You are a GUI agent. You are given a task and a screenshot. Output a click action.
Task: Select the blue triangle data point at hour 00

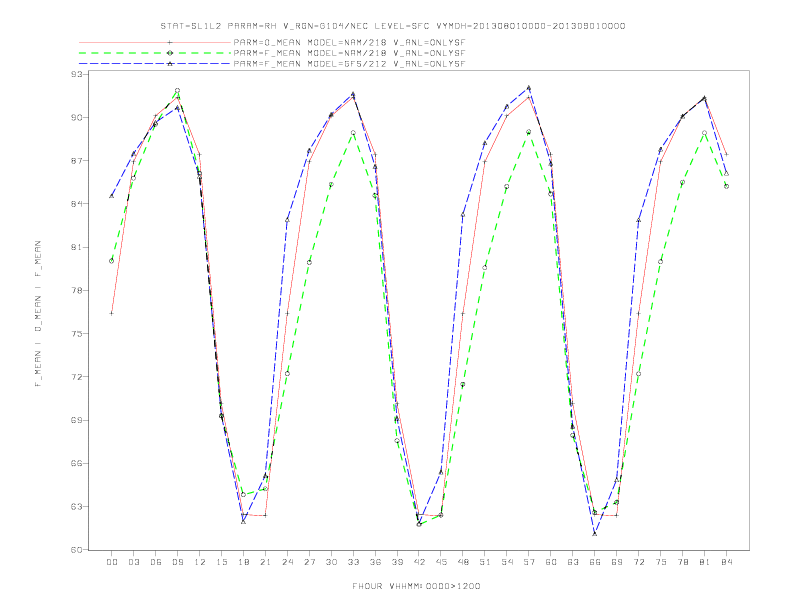tap(112, 196)
